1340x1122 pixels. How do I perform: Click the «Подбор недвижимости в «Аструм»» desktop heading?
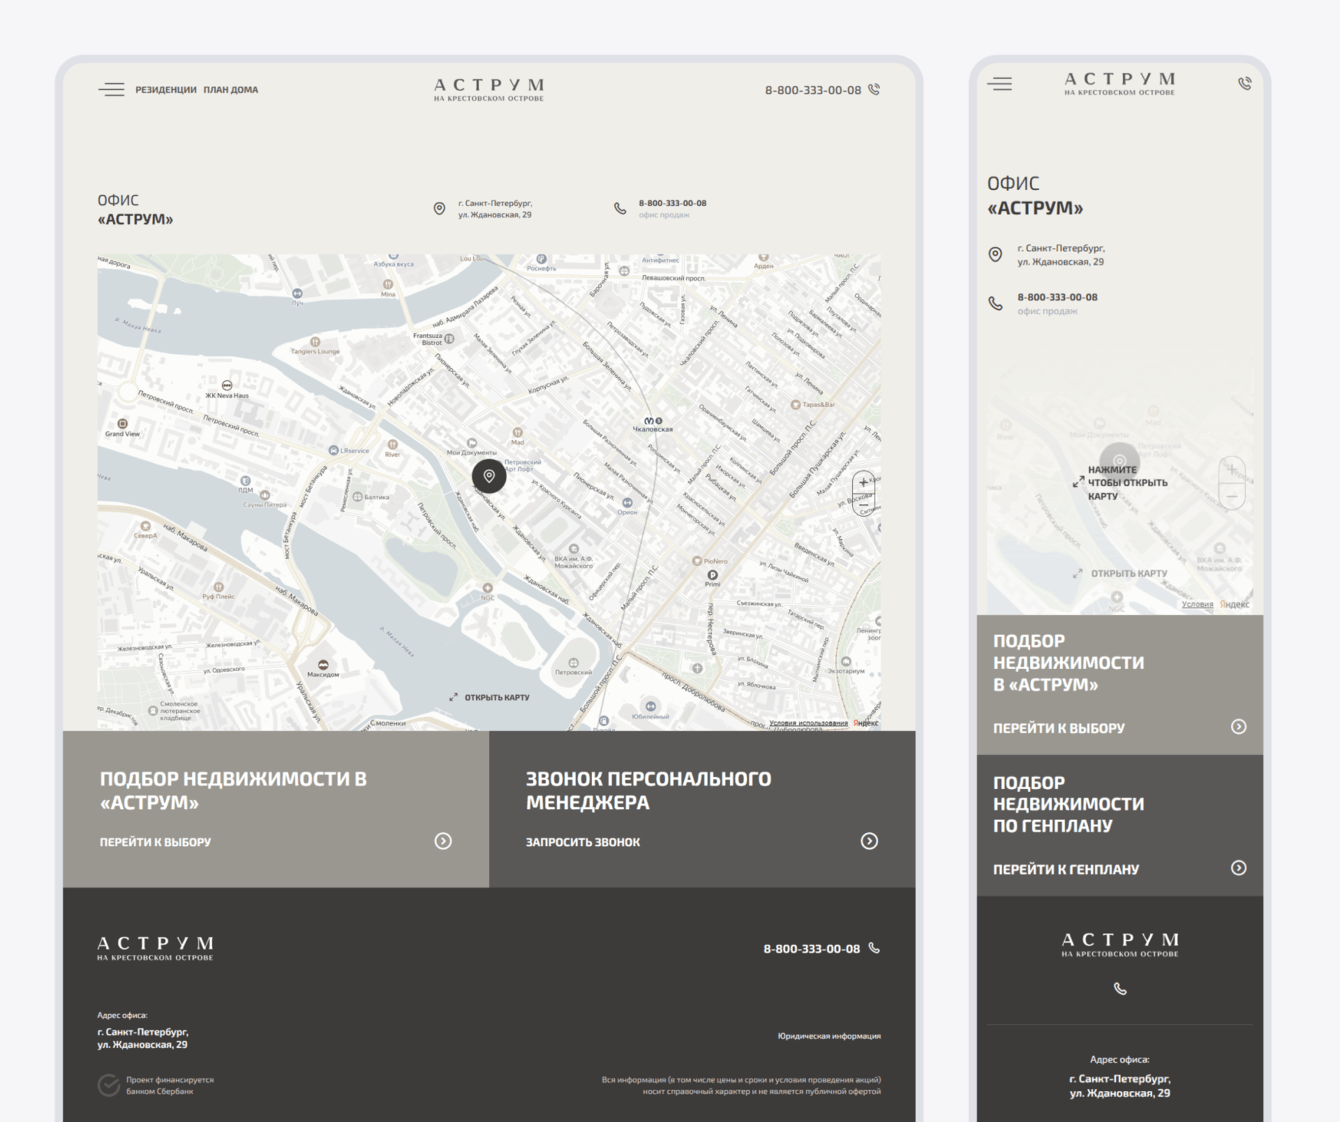click(x=233, y=790)
